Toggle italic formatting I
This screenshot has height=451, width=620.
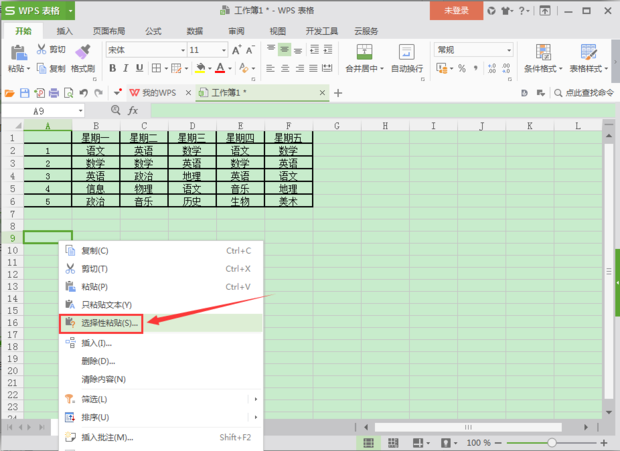click(126, 68)
